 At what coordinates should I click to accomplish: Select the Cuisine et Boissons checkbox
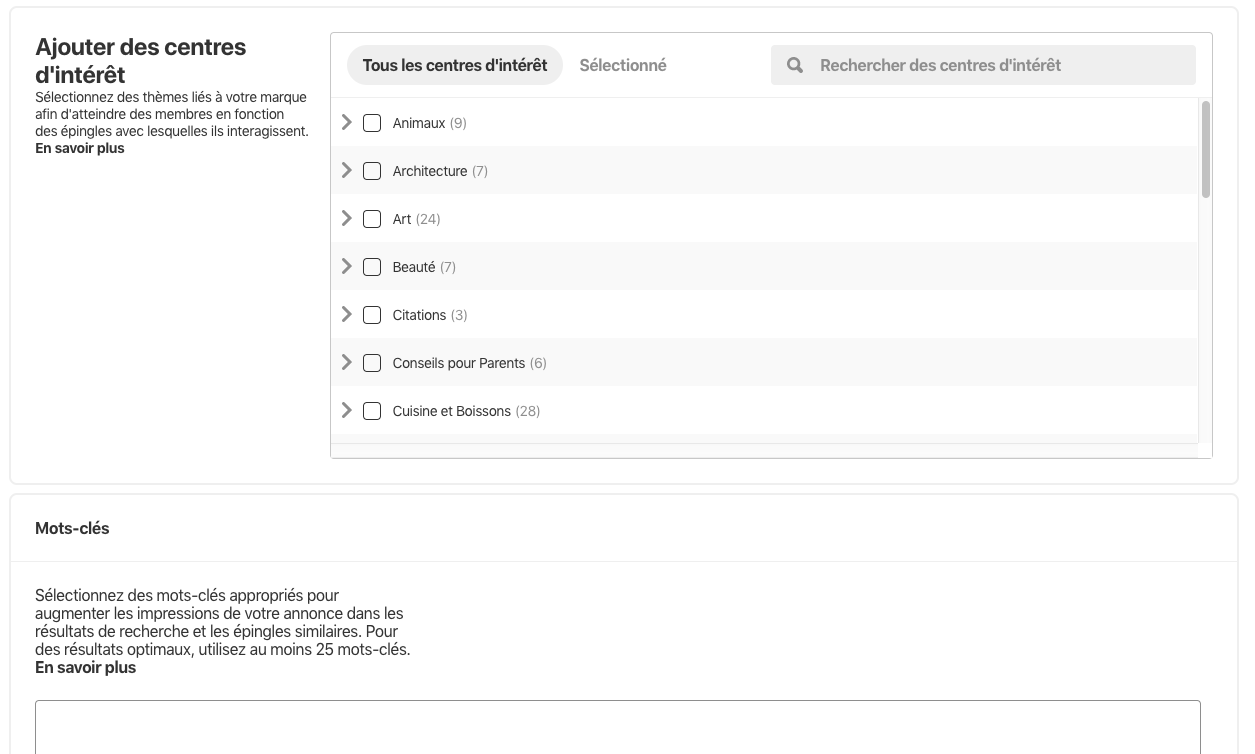tap(372, 411)
